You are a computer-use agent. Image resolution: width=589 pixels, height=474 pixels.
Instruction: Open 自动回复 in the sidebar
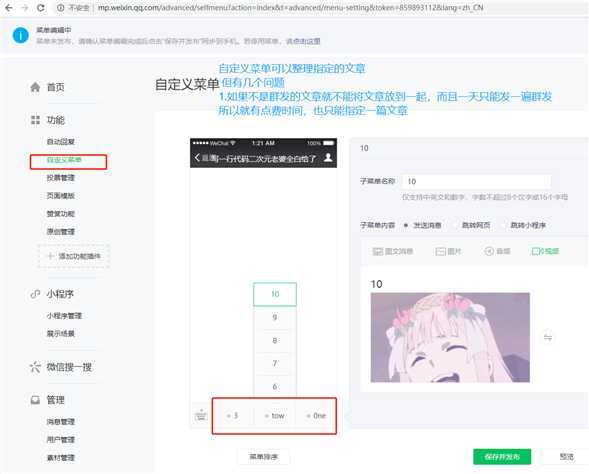point(60,142)
